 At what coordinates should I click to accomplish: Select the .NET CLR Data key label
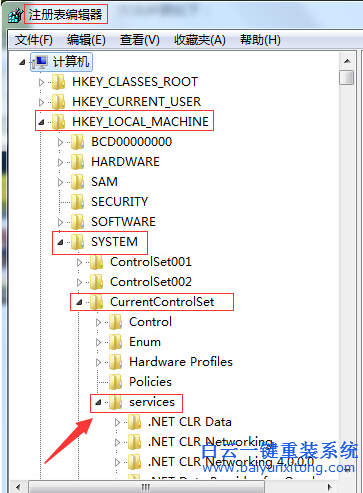190,422
